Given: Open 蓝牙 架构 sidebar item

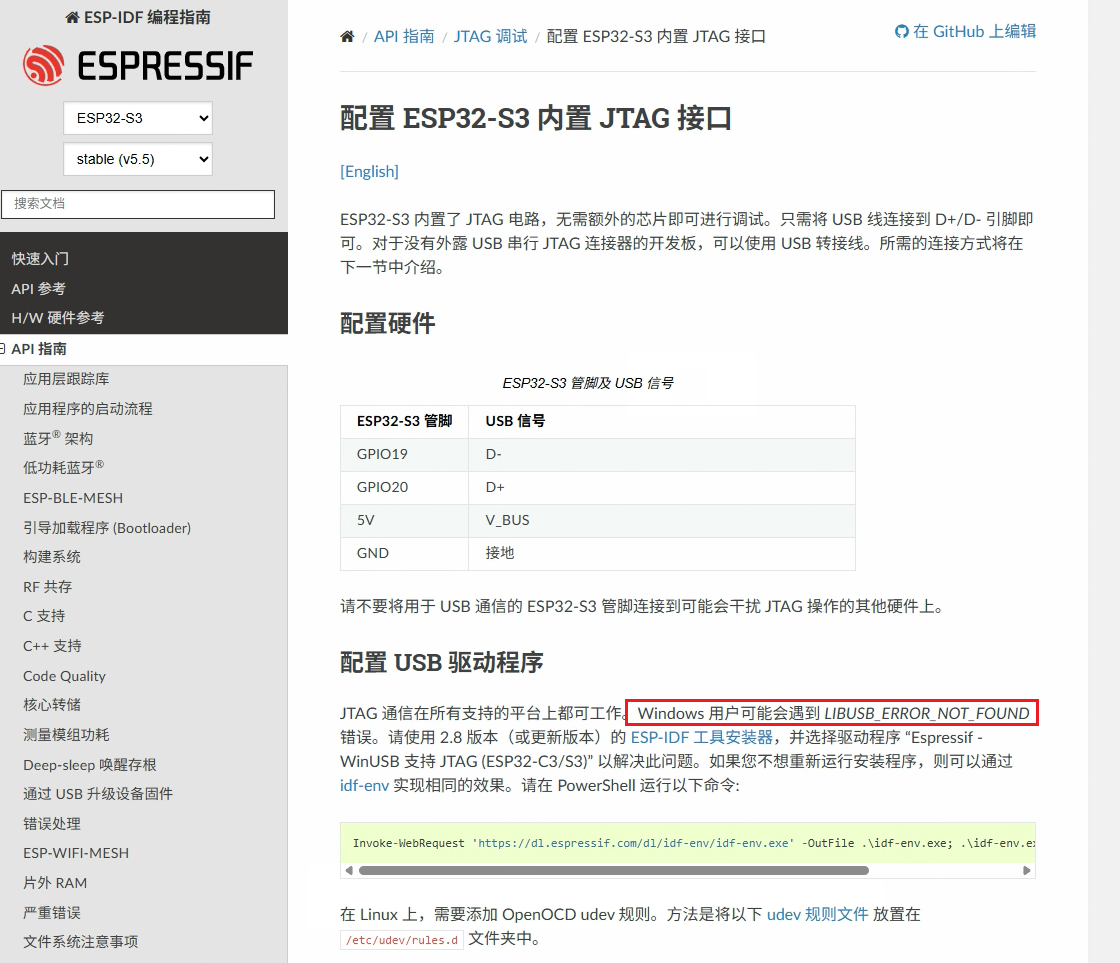Looking at the screenshot, I should (58, 438).
